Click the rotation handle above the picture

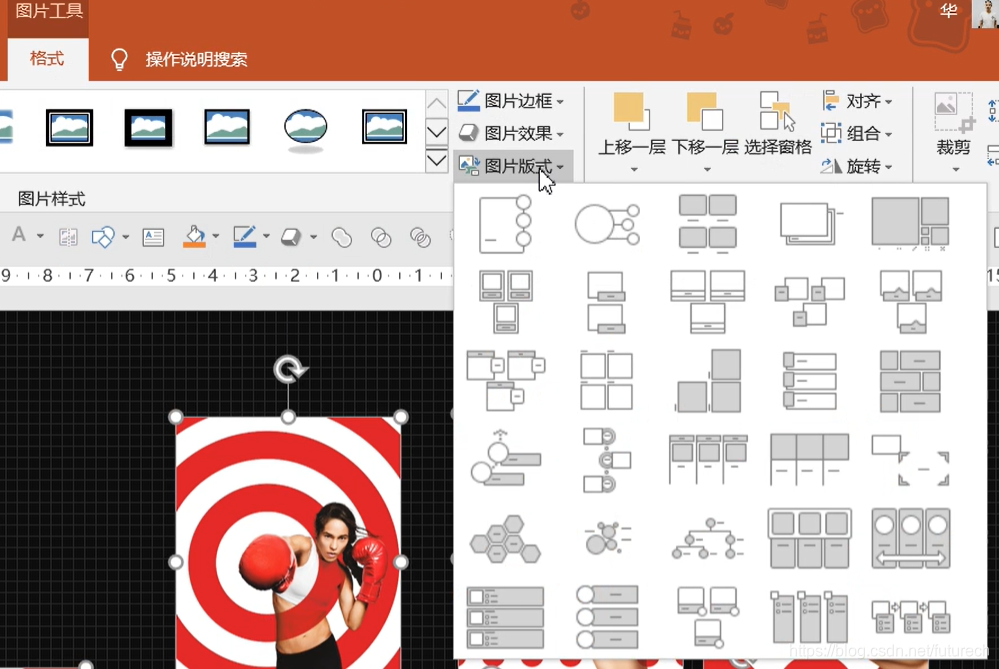289,370
